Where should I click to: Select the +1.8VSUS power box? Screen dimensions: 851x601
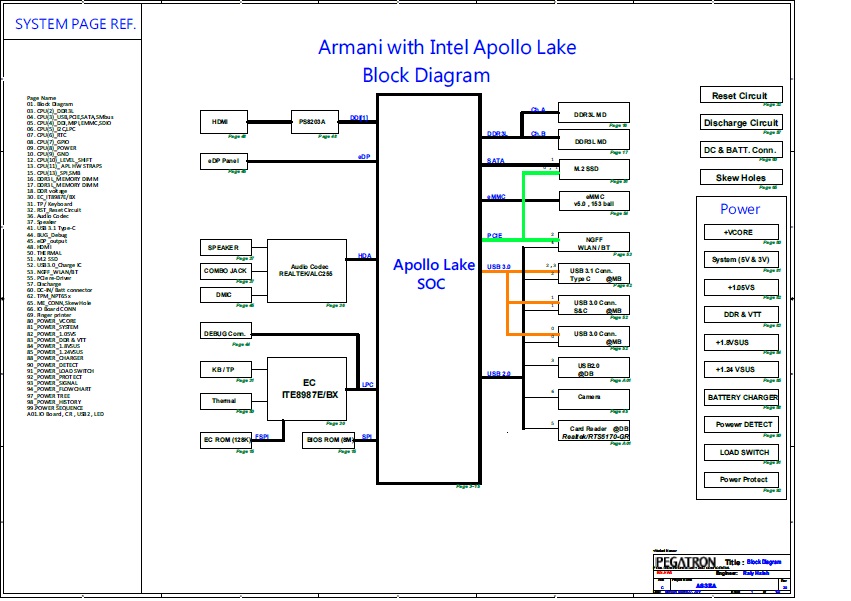click(741, 342)
